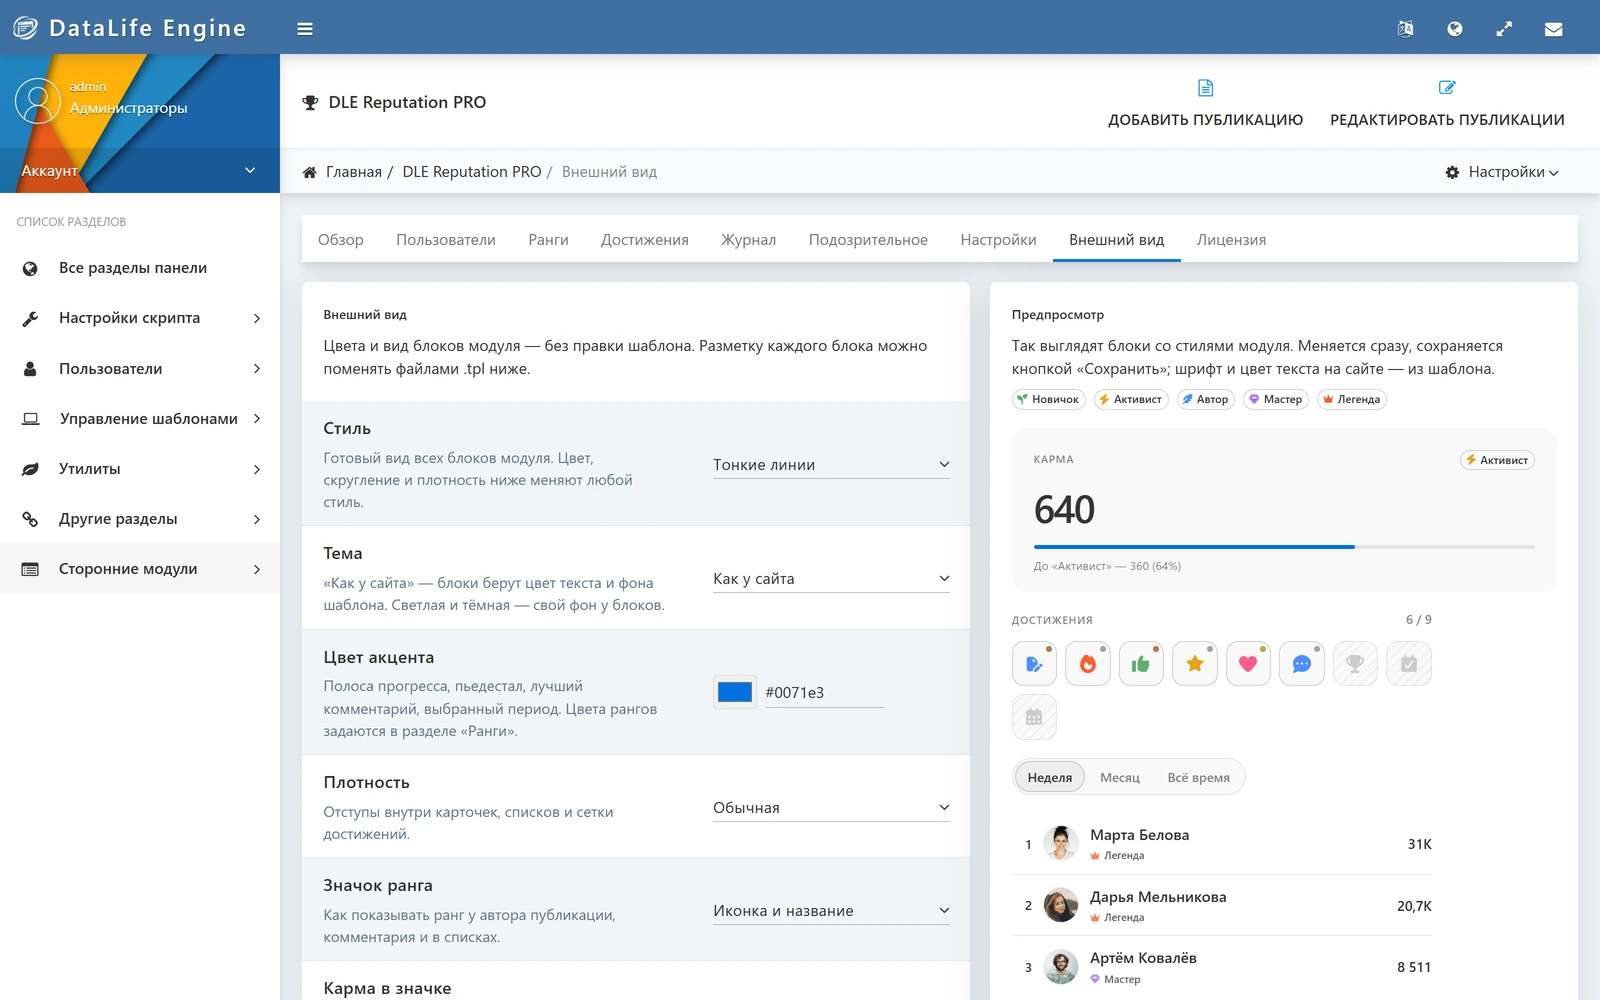Screen dimensions: 1600x1000
Task: Switch leaderboard period to Месяц
Action: (1120, 778)
